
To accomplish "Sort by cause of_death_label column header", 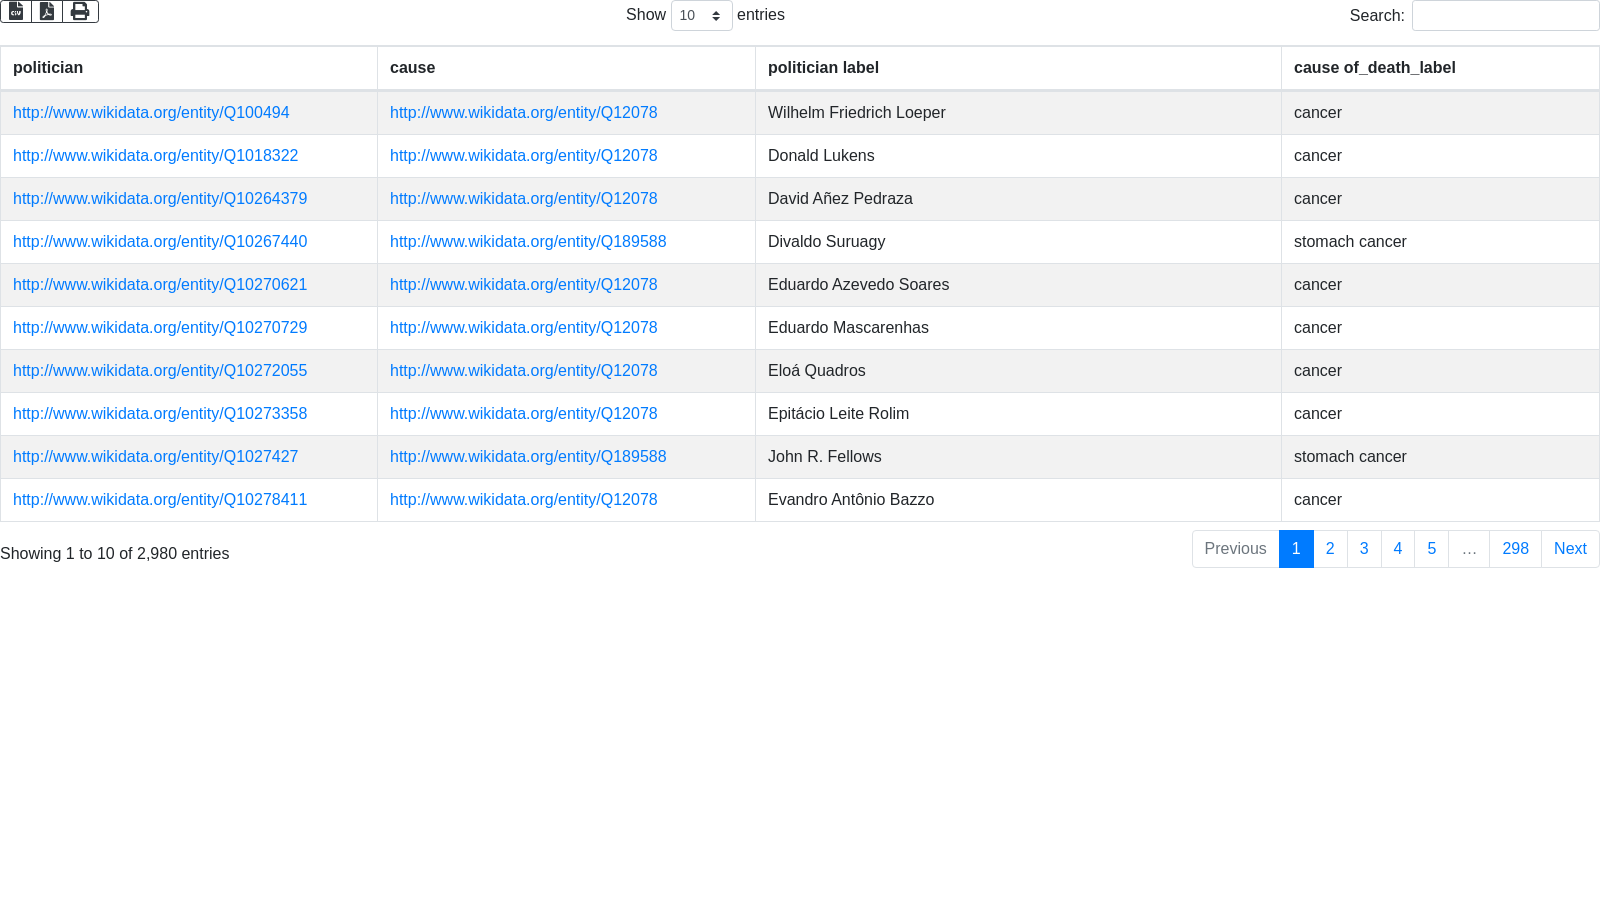I will pos(1440,68).
